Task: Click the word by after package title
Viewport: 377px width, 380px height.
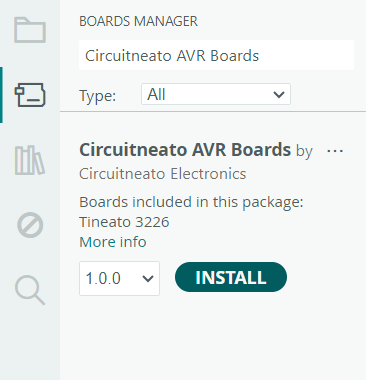Action: 304,151
